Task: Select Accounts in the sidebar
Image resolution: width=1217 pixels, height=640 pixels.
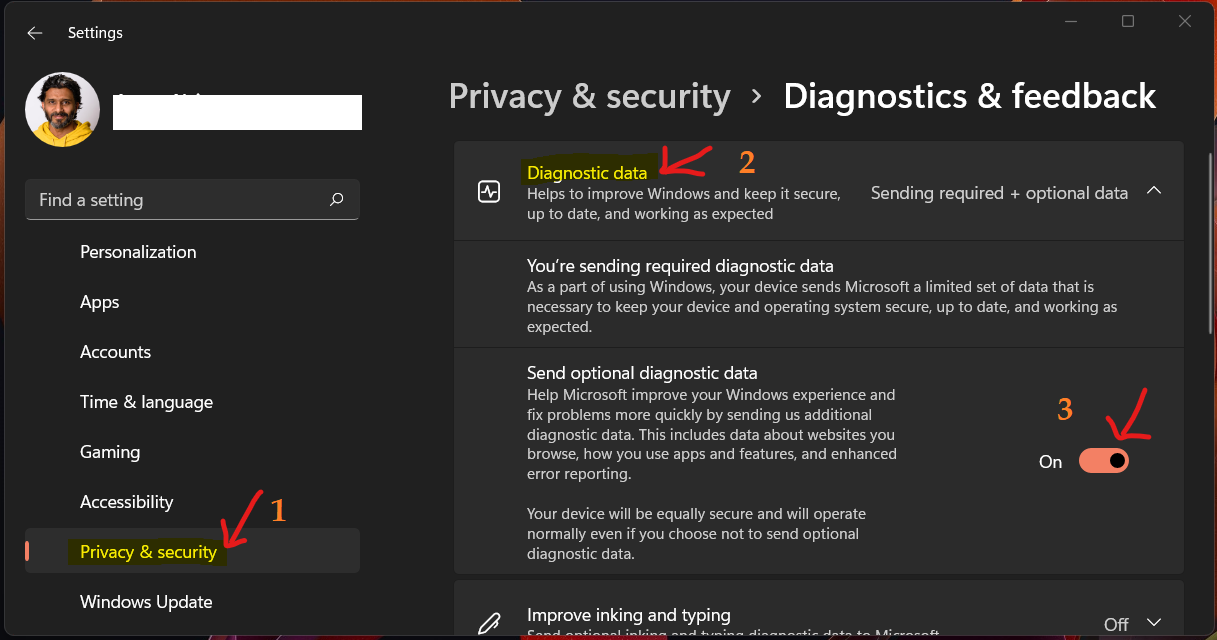Action: pos(115,351)
